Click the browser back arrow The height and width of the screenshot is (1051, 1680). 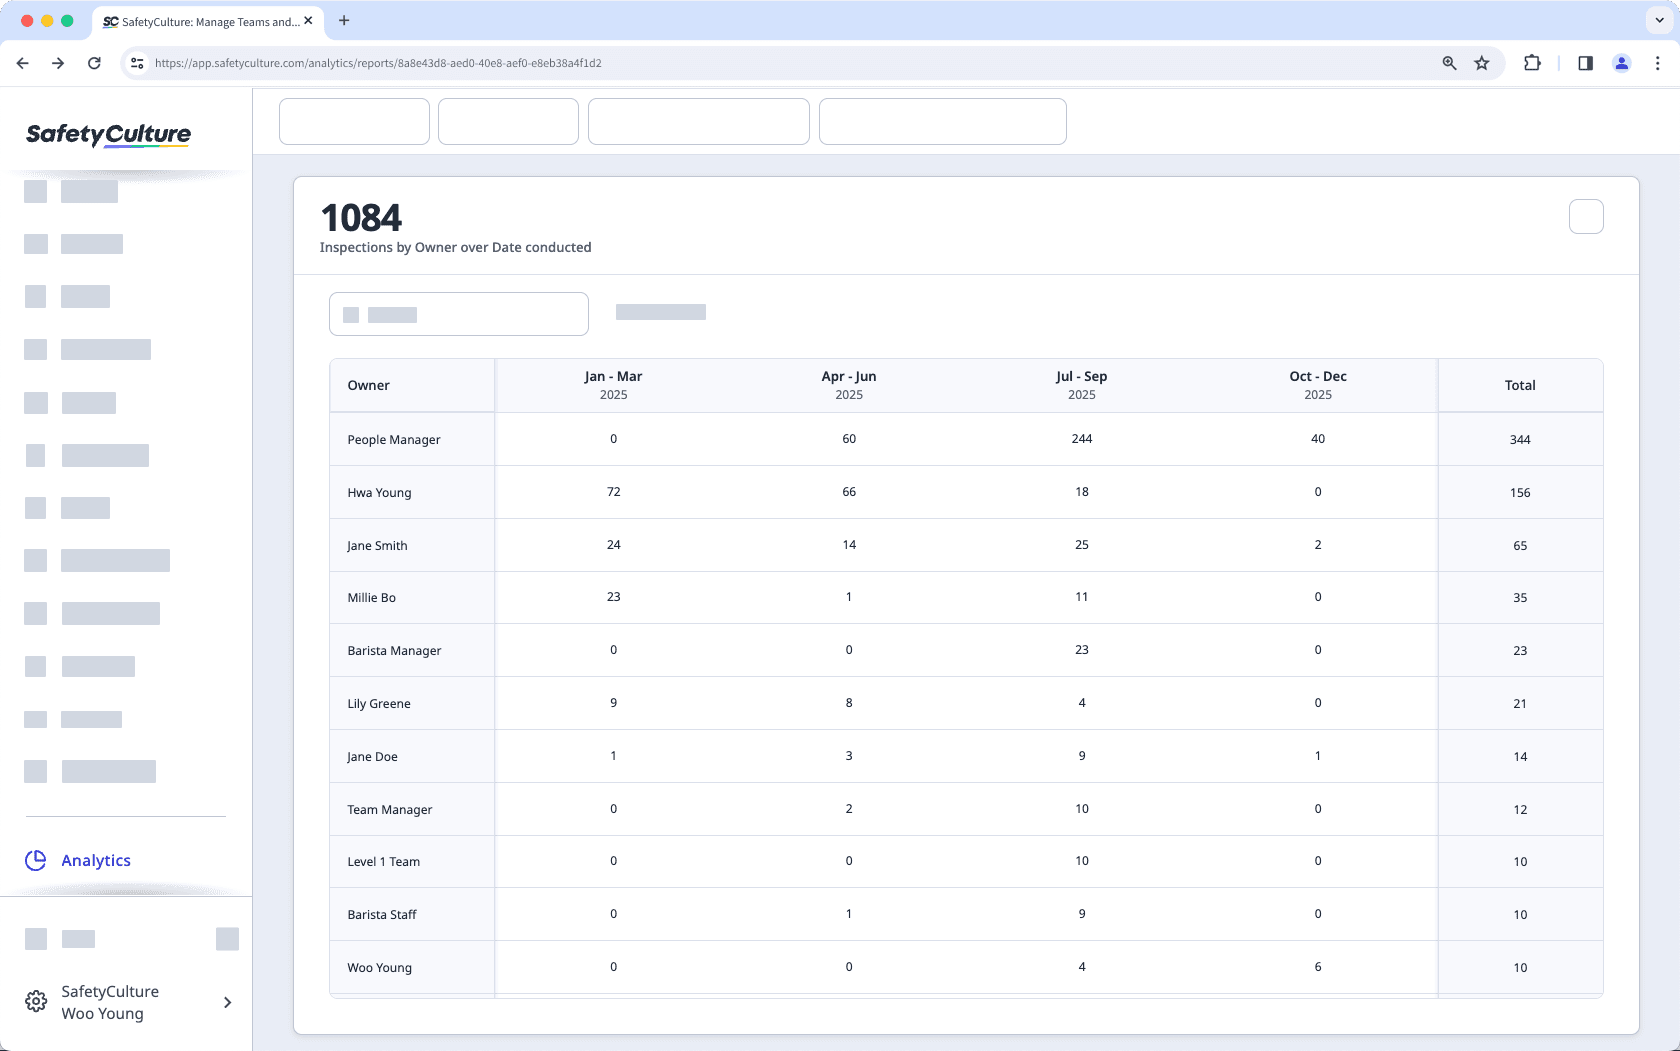click(x=22, y=62)
